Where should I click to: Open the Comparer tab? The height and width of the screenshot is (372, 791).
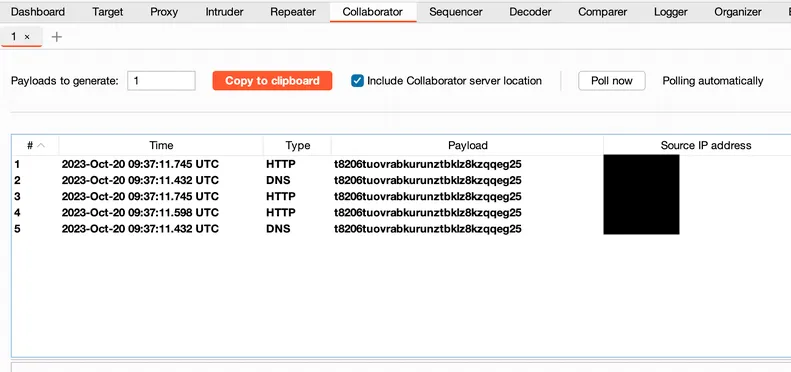point(603,12)
